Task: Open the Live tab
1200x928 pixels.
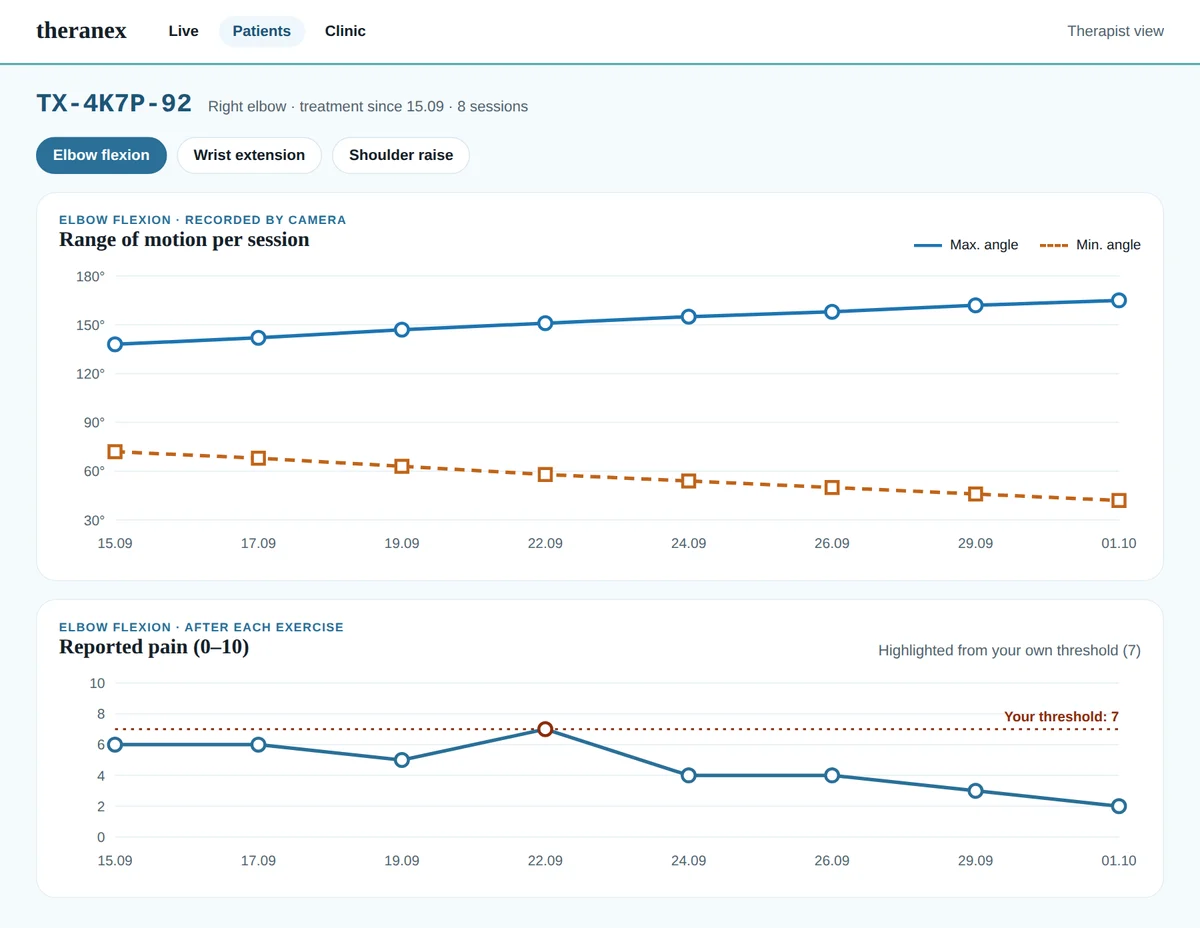Action: [x=183, y=31]
